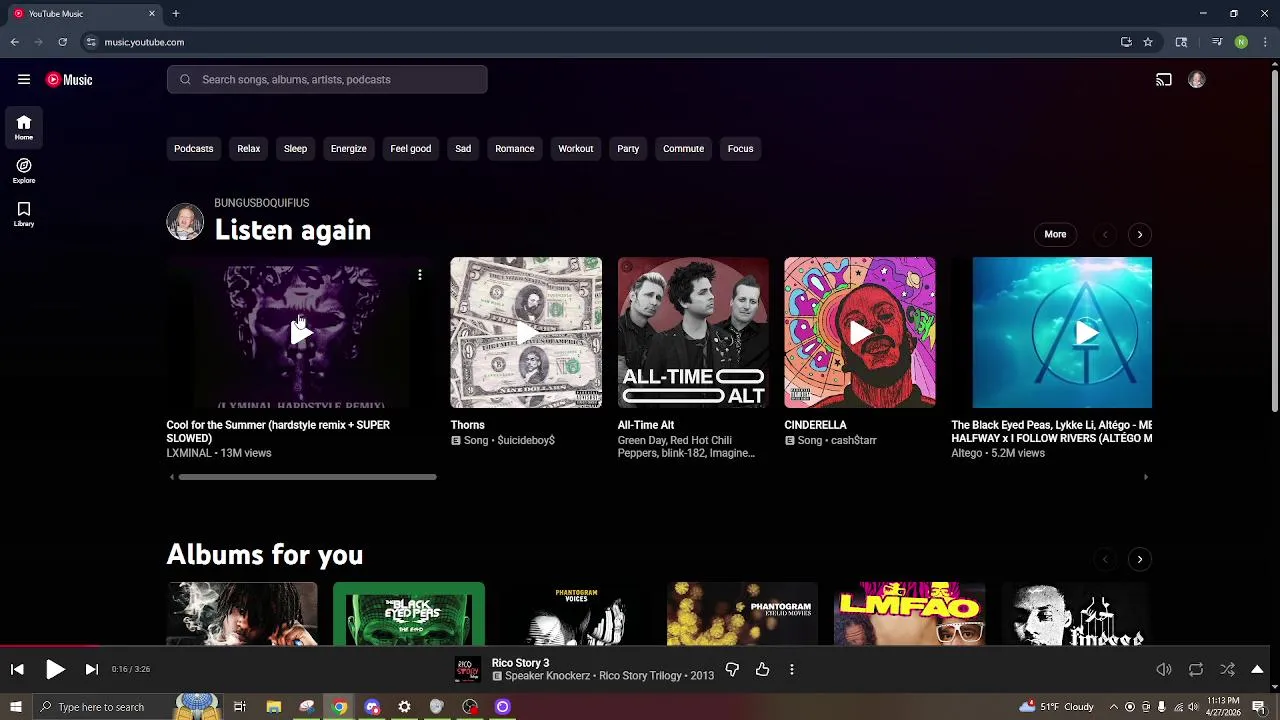The width and height of the screenshot is (1280, 720).
Task: Open Chrome three-dot customize menu
Action: (1265, 42)
